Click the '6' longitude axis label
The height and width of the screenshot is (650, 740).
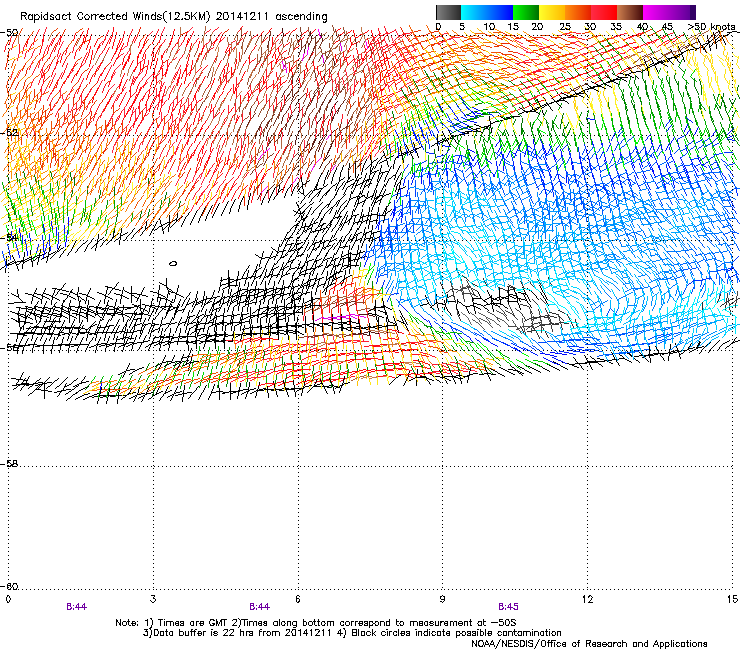(298, 599)
